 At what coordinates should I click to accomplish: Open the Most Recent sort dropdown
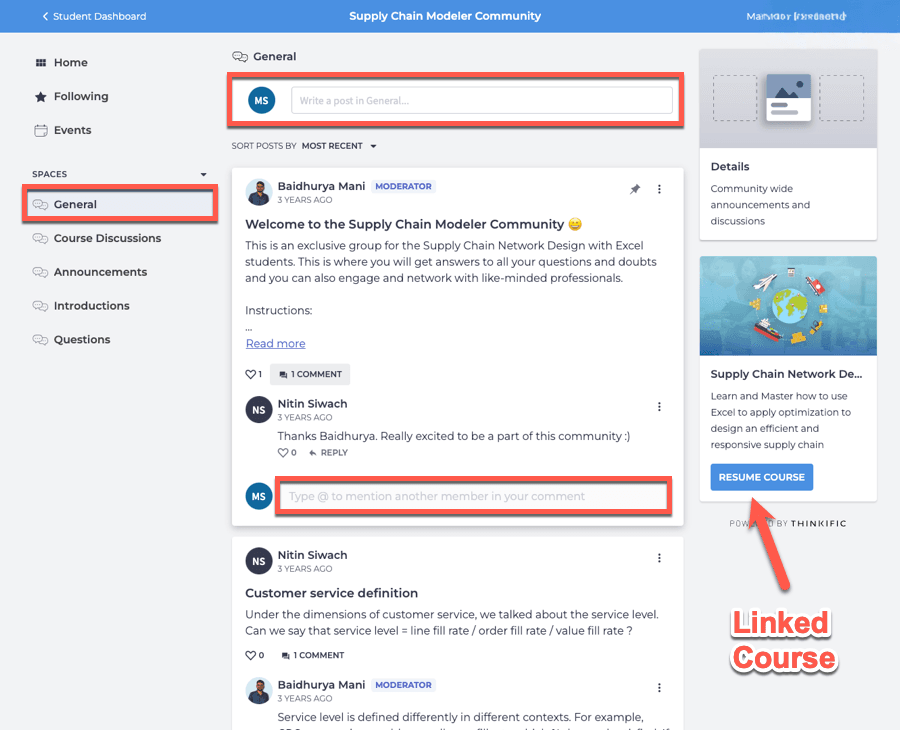coord(339,146)
